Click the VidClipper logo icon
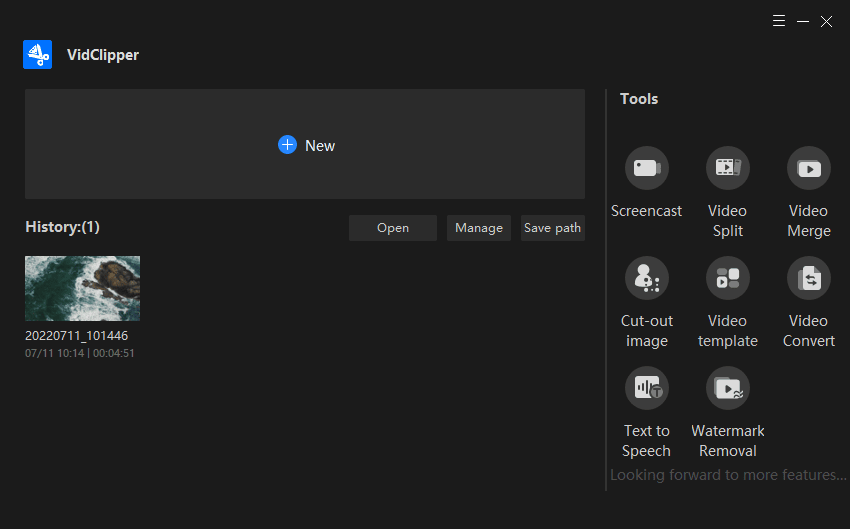 click(38, 55)
